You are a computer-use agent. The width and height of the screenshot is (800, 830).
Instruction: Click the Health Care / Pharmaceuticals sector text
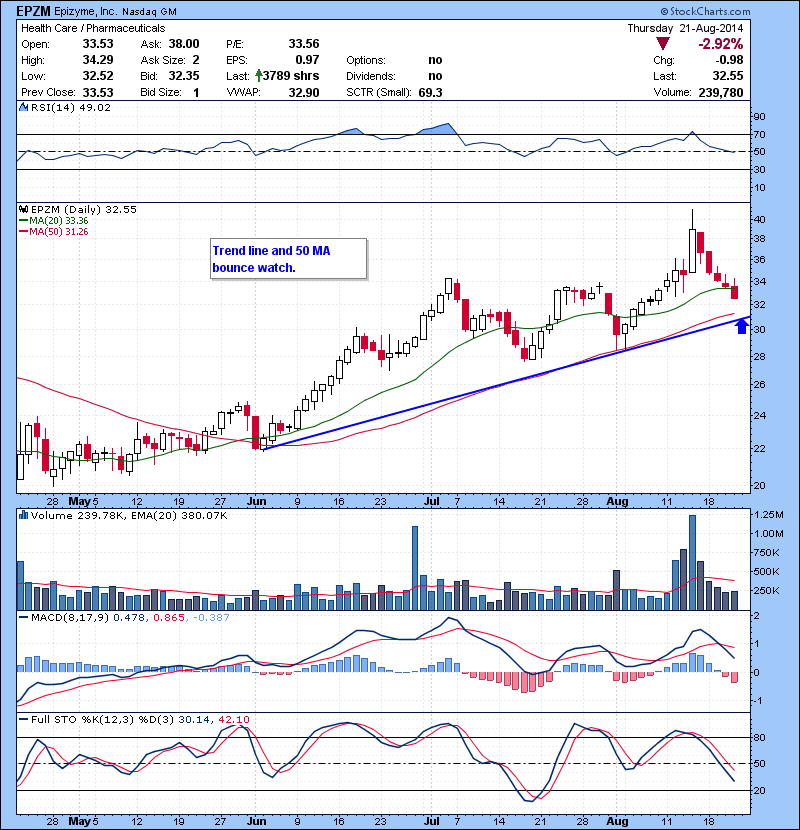(93, 28)
